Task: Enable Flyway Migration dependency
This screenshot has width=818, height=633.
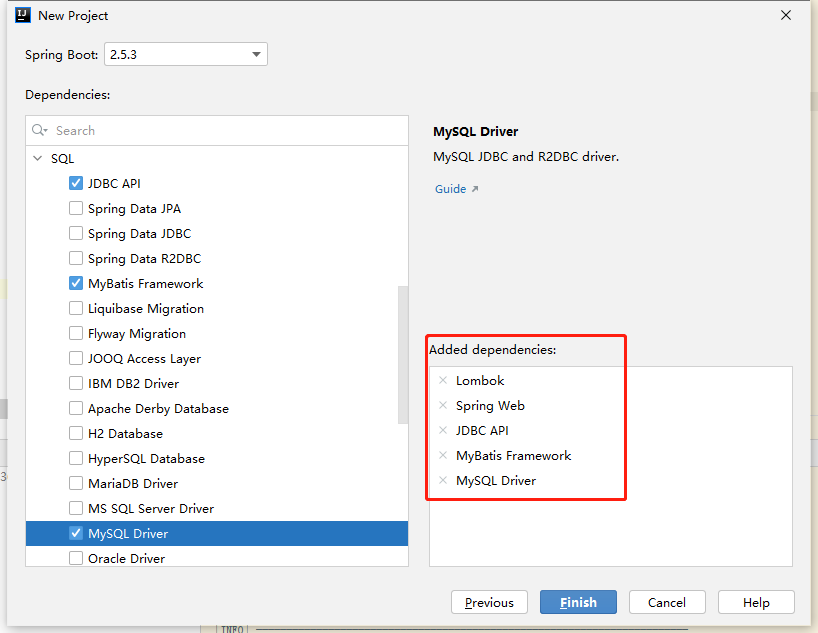Action: 76,333
